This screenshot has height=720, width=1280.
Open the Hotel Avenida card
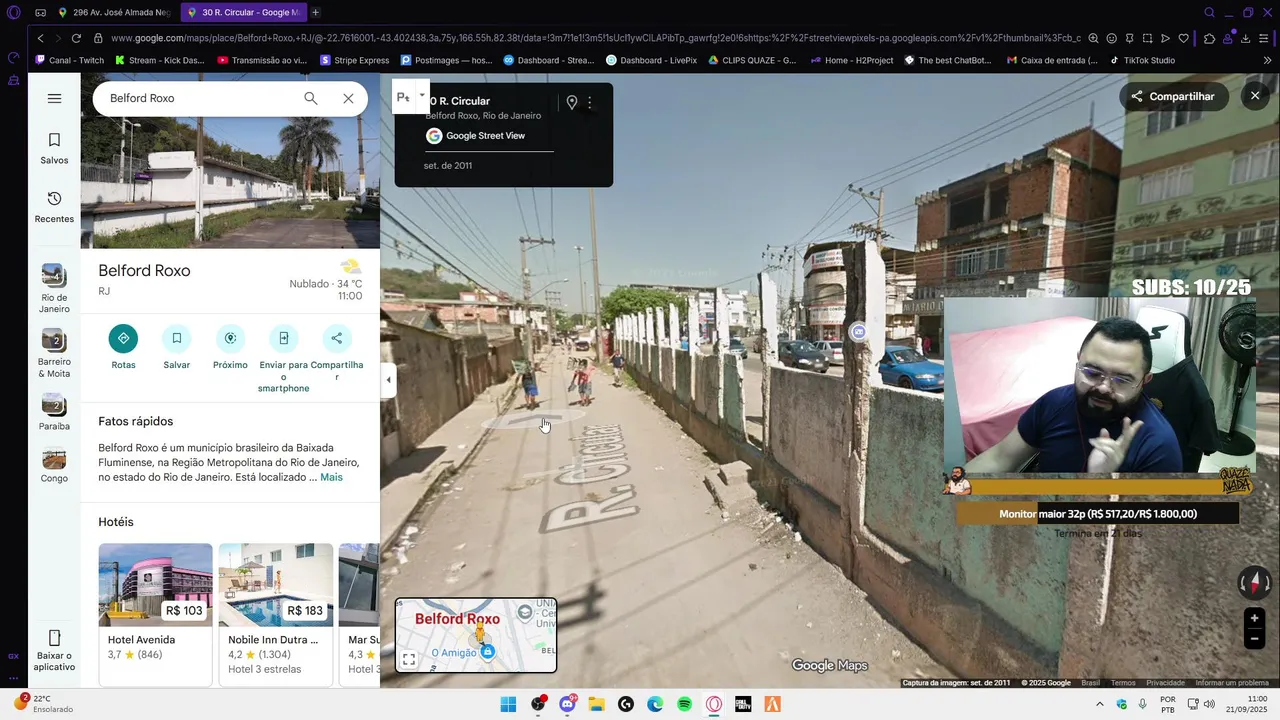(x=155, y=614)
